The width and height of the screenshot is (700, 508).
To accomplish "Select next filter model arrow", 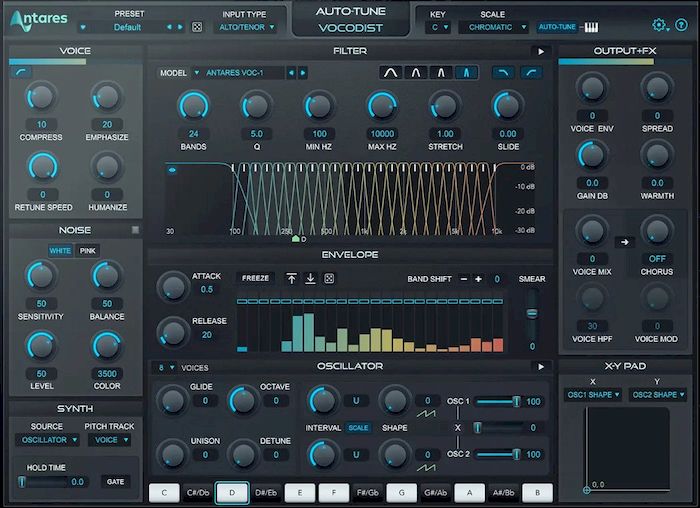I will [303, 72].
